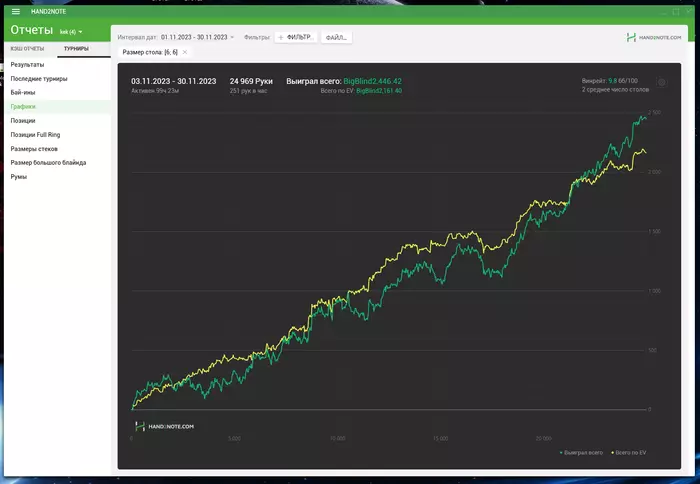Click the '2 среднее число столов' text
The width and height of the screenshot is (700, 484).
(615, 90)
